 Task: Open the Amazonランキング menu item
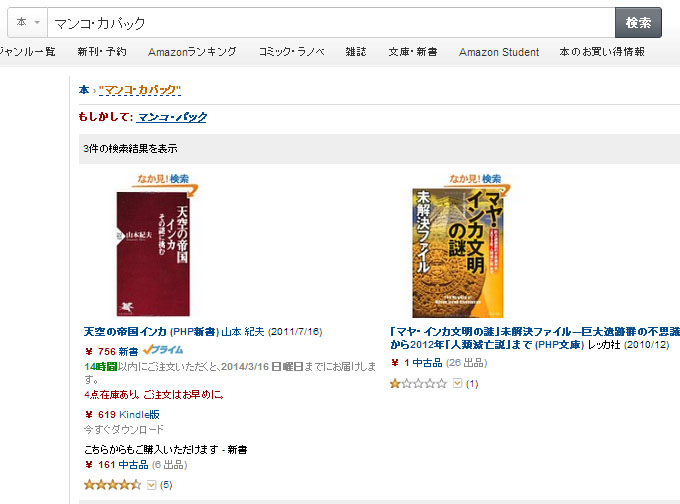click(x=192, y=52)
